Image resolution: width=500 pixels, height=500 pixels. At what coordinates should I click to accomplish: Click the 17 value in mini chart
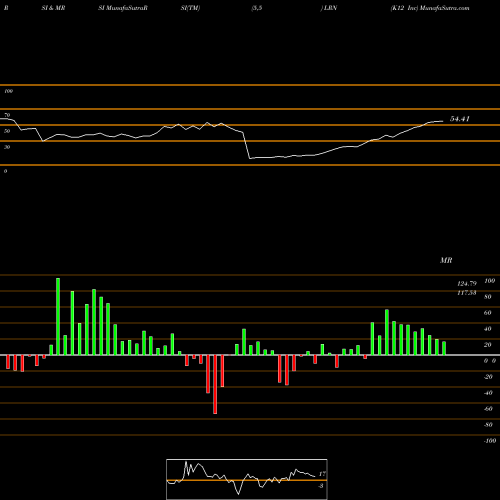(322, 474)
